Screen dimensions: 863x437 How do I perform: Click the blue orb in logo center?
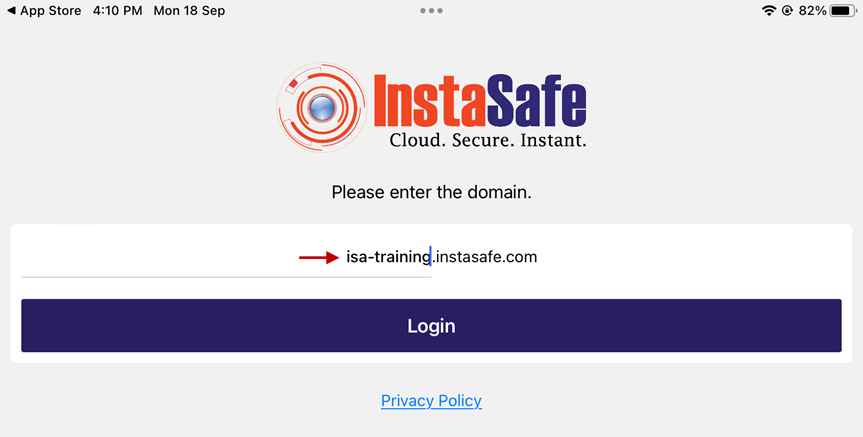click(322, 107)
